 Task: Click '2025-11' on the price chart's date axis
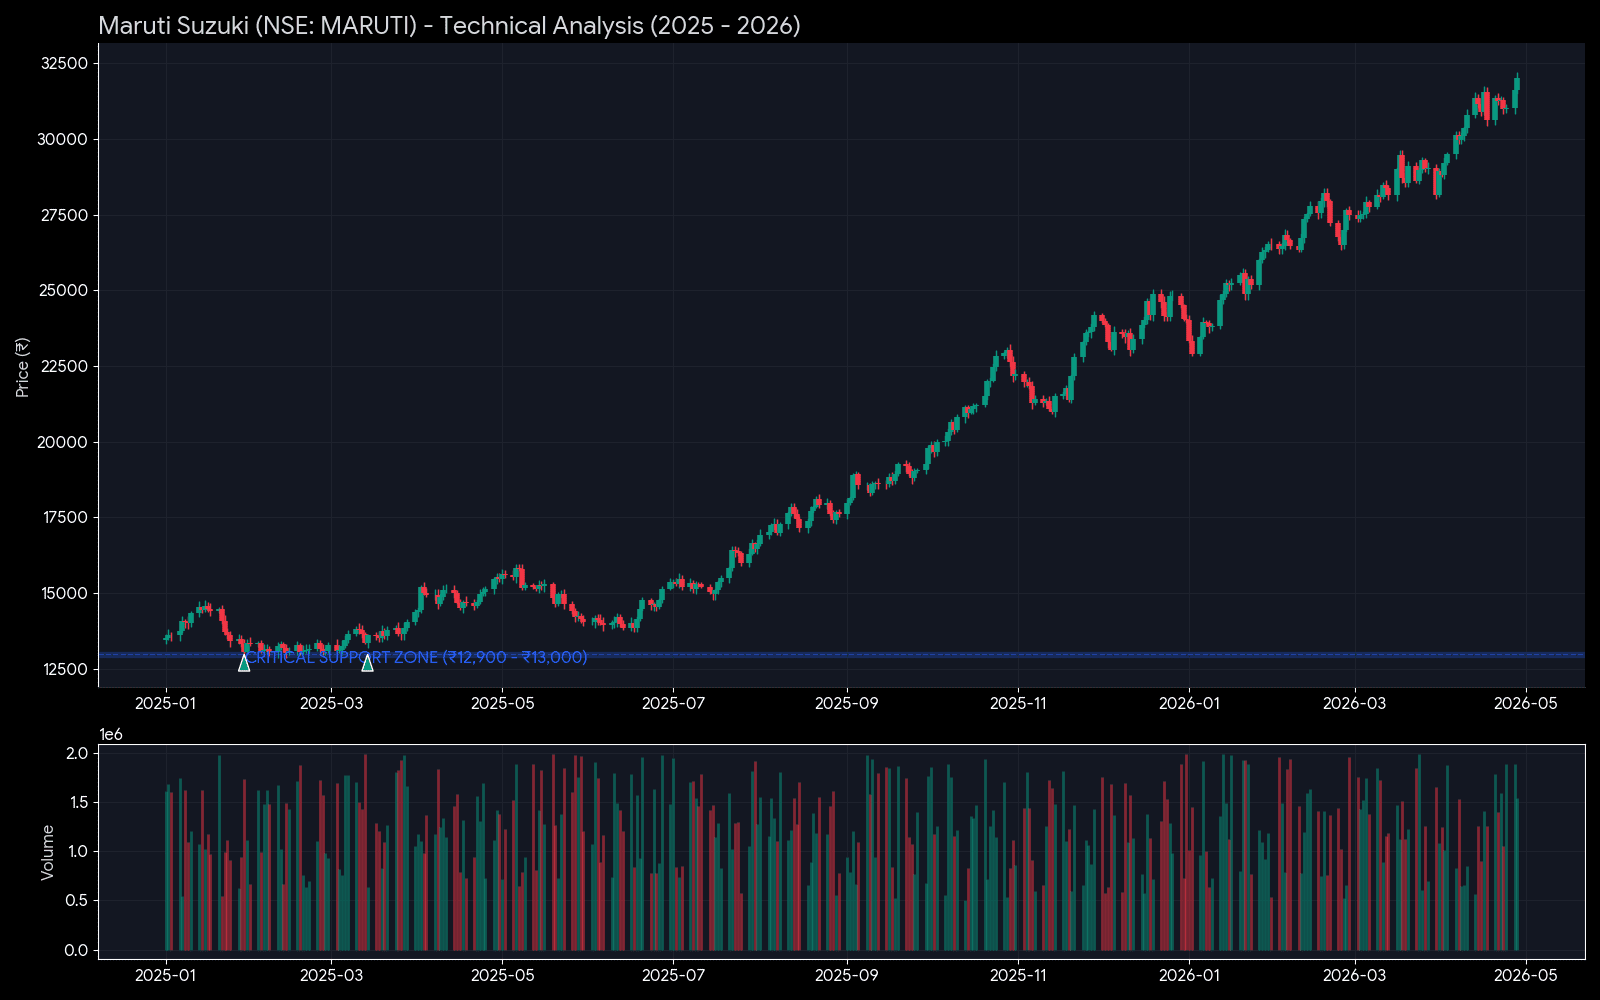1018,703
